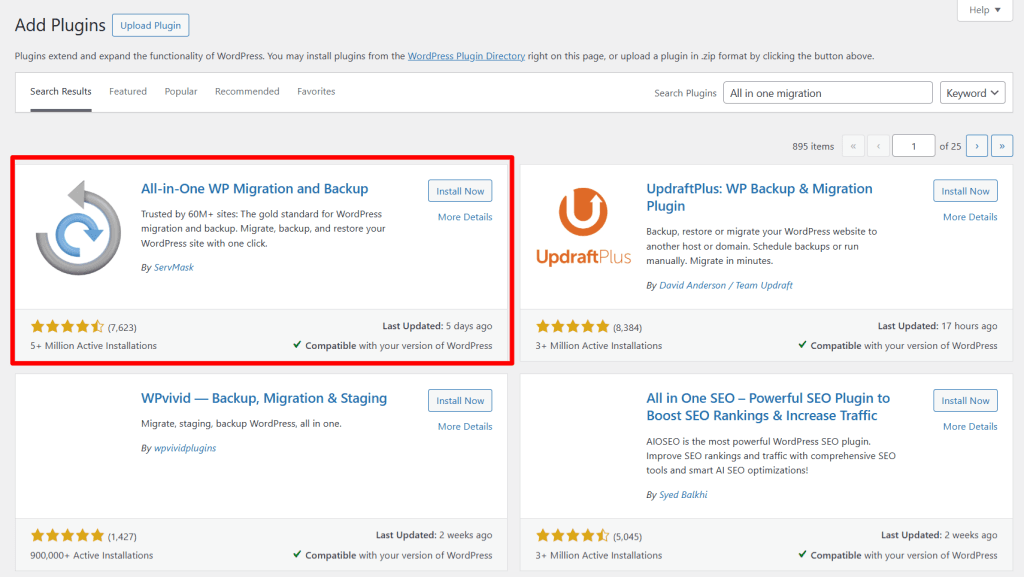Install the All-in-One WP Migration plugin
The width and height of the screenshot is (1024, 577).
(x=460, y=190)
